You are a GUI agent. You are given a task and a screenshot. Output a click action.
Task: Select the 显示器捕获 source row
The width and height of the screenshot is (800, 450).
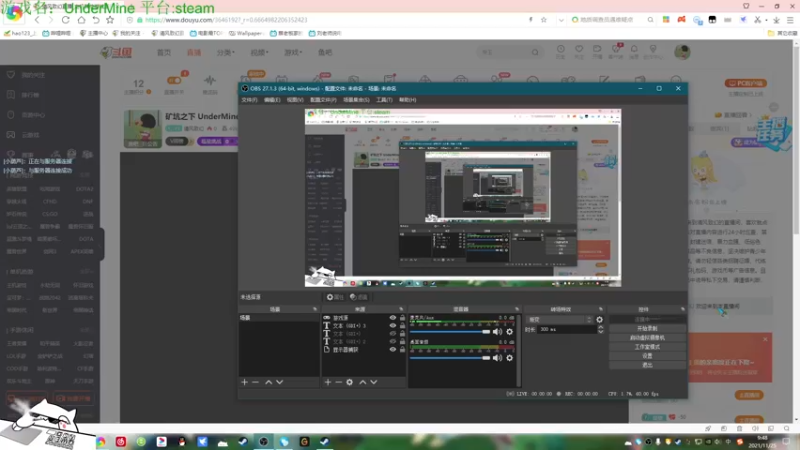pyautogui.click(x=364, y=349)
